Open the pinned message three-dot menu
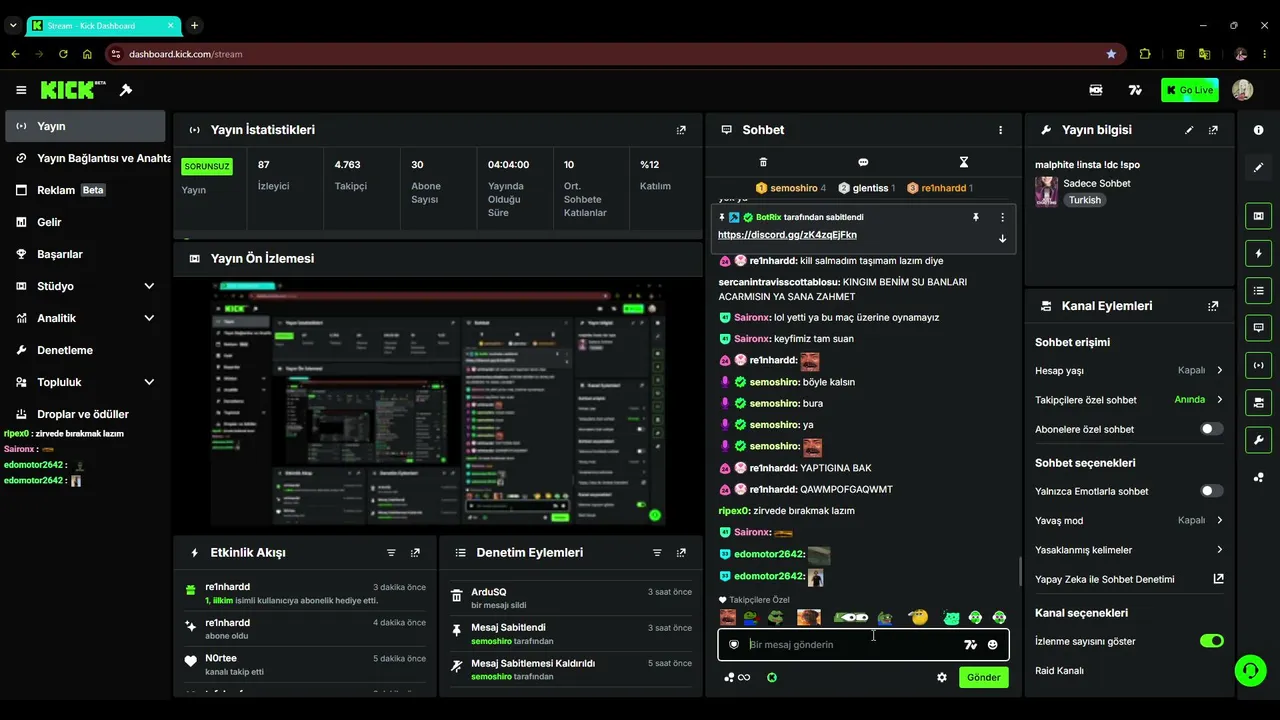 [1002, 217]
